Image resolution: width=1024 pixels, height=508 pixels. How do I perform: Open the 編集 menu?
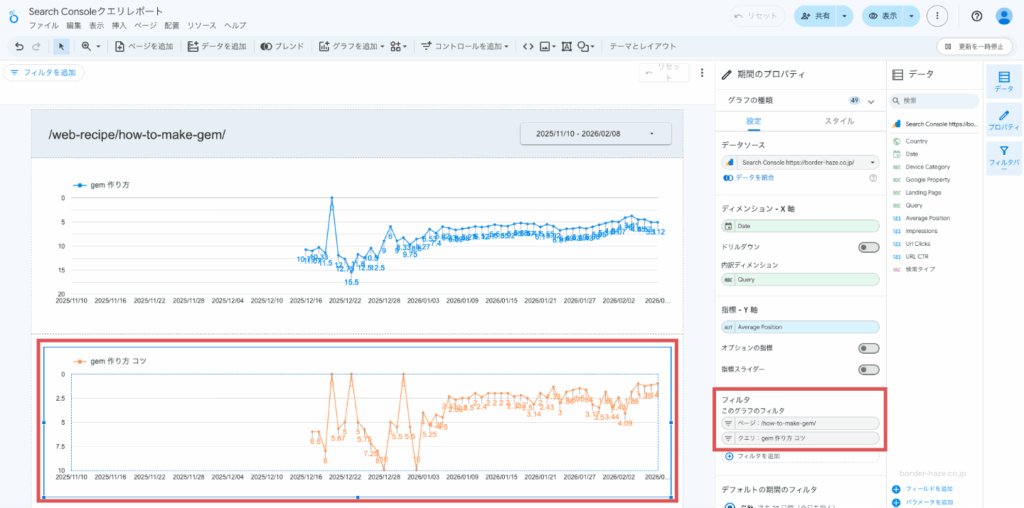74,25
